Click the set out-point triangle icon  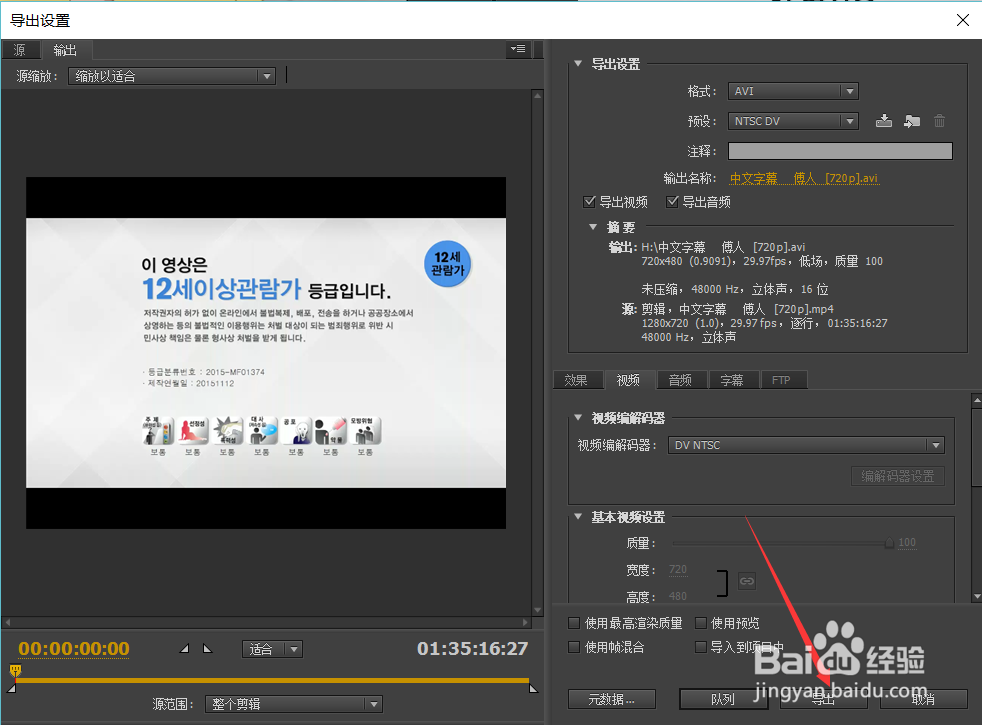tap(209, 648)
